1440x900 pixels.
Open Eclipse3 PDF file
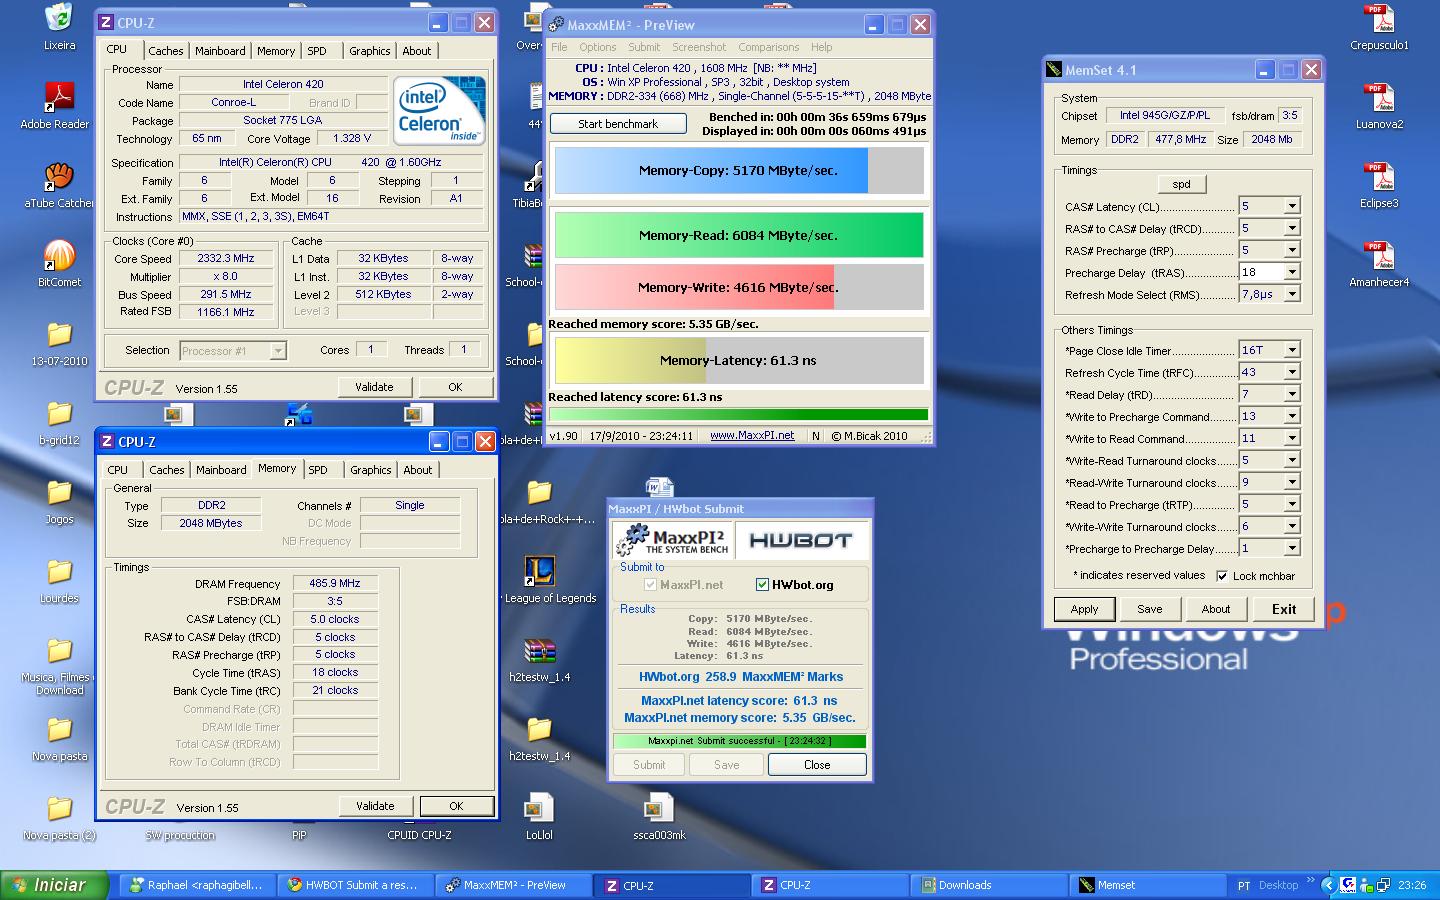tap(1379, 185)
